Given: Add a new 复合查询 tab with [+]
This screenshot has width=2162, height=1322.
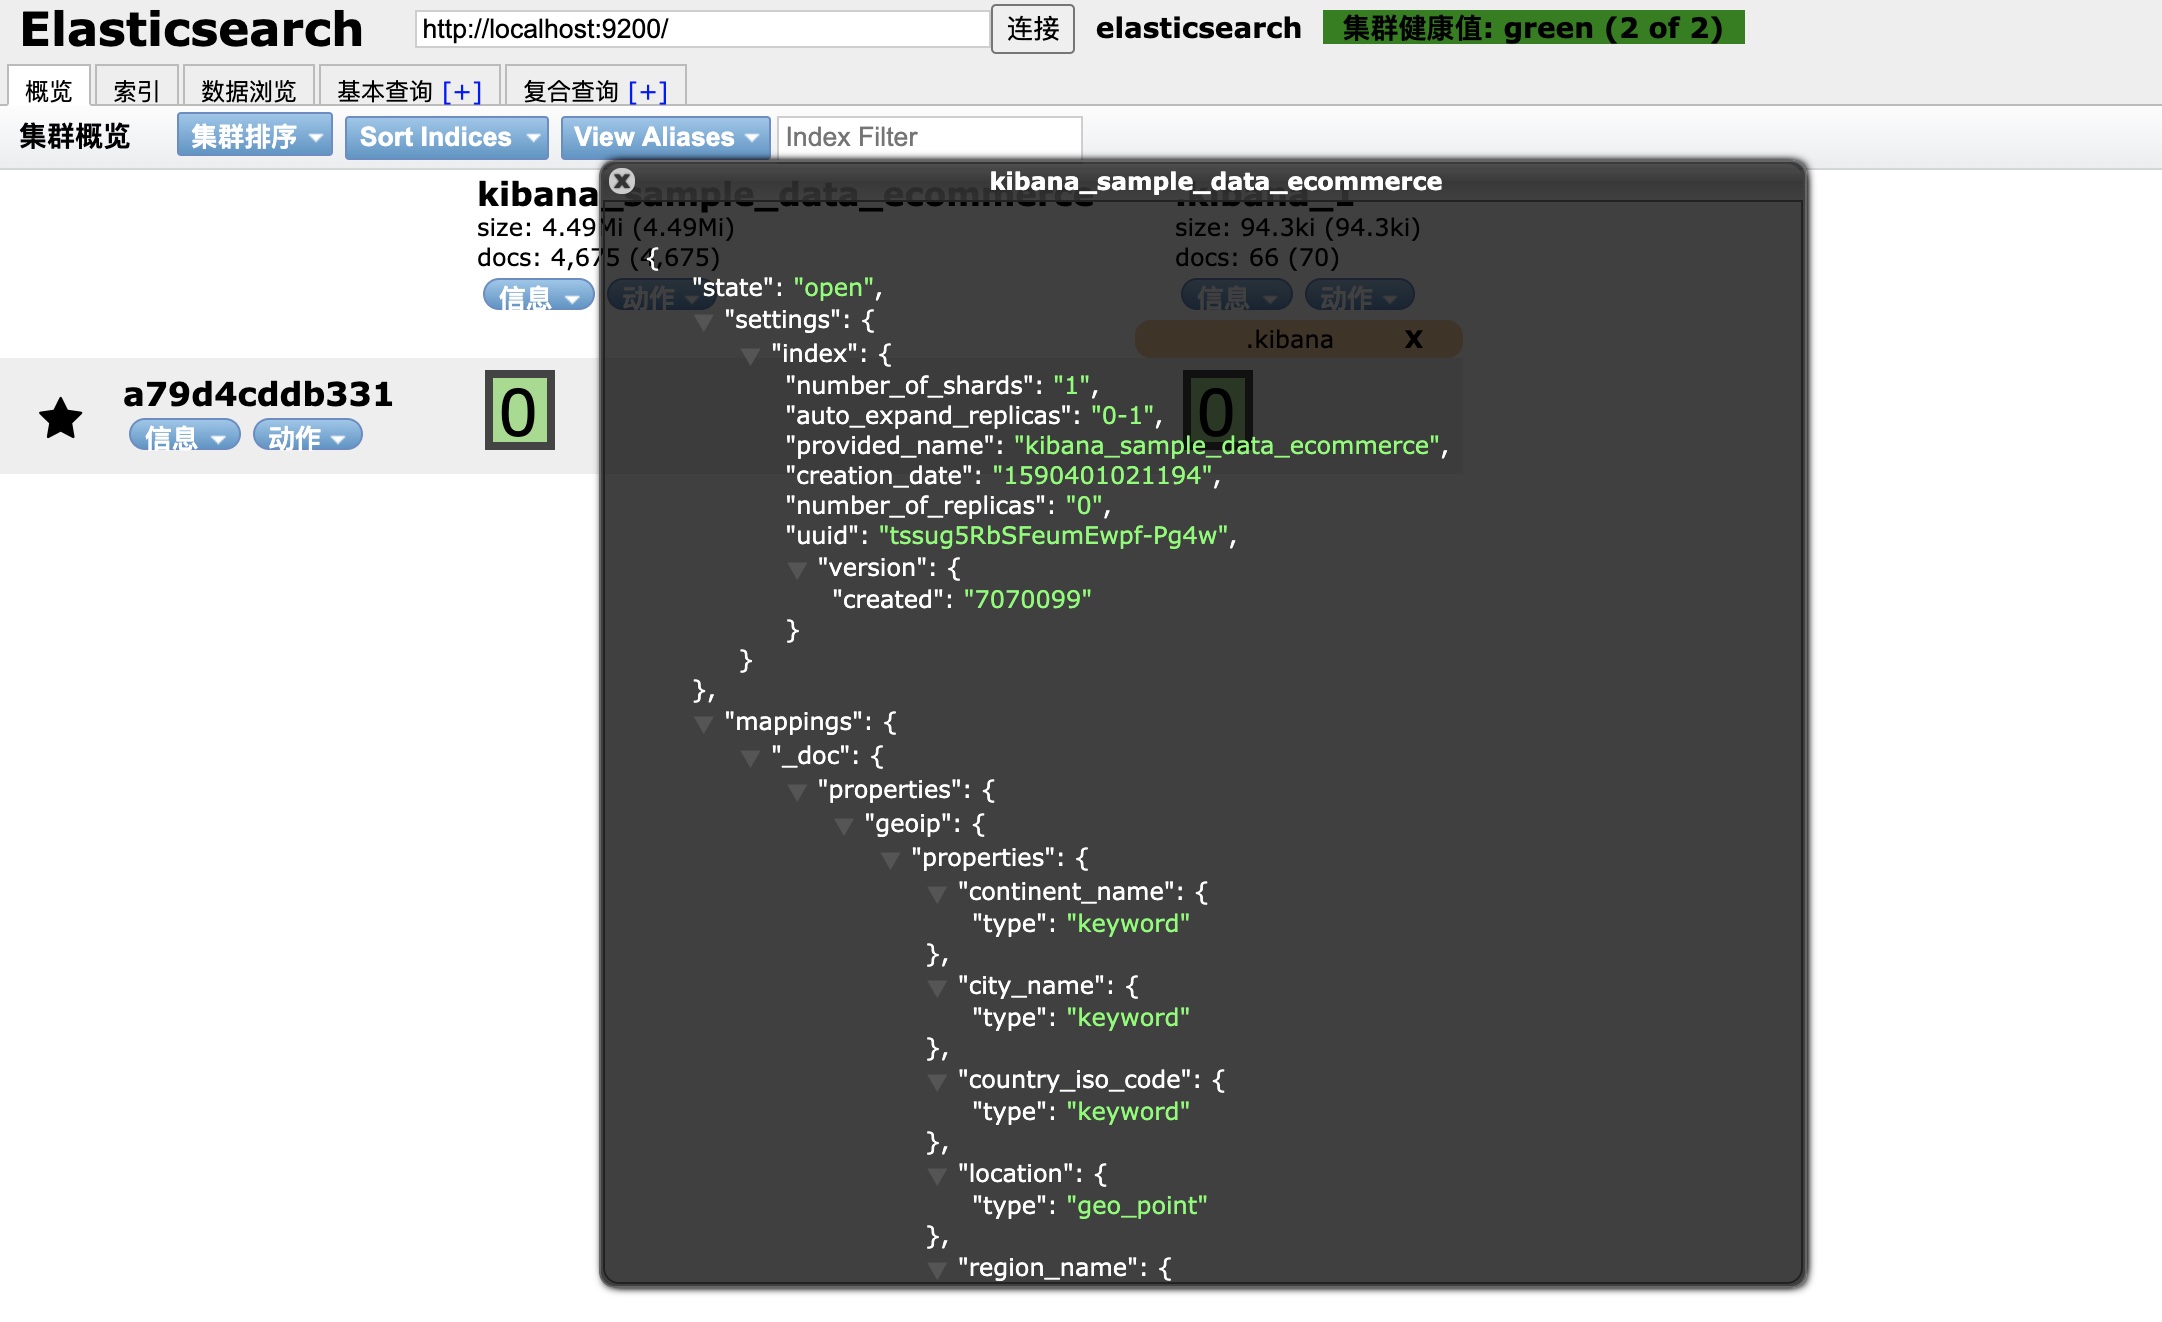Looking at the screenshot, I should (x=648, y=92).
